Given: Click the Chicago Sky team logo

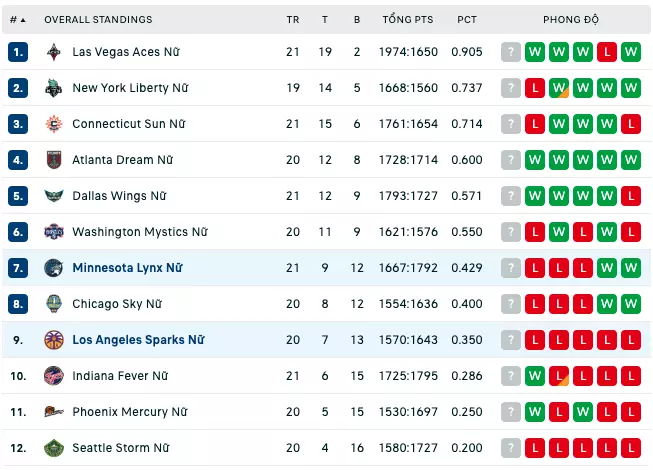Looking at the screenshot, I should tap(54, 304).
